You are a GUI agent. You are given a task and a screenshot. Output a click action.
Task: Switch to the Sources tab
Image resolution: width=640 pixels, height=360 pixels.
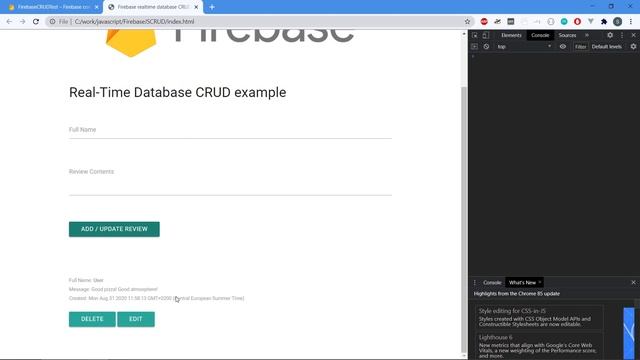pos(567,36)
